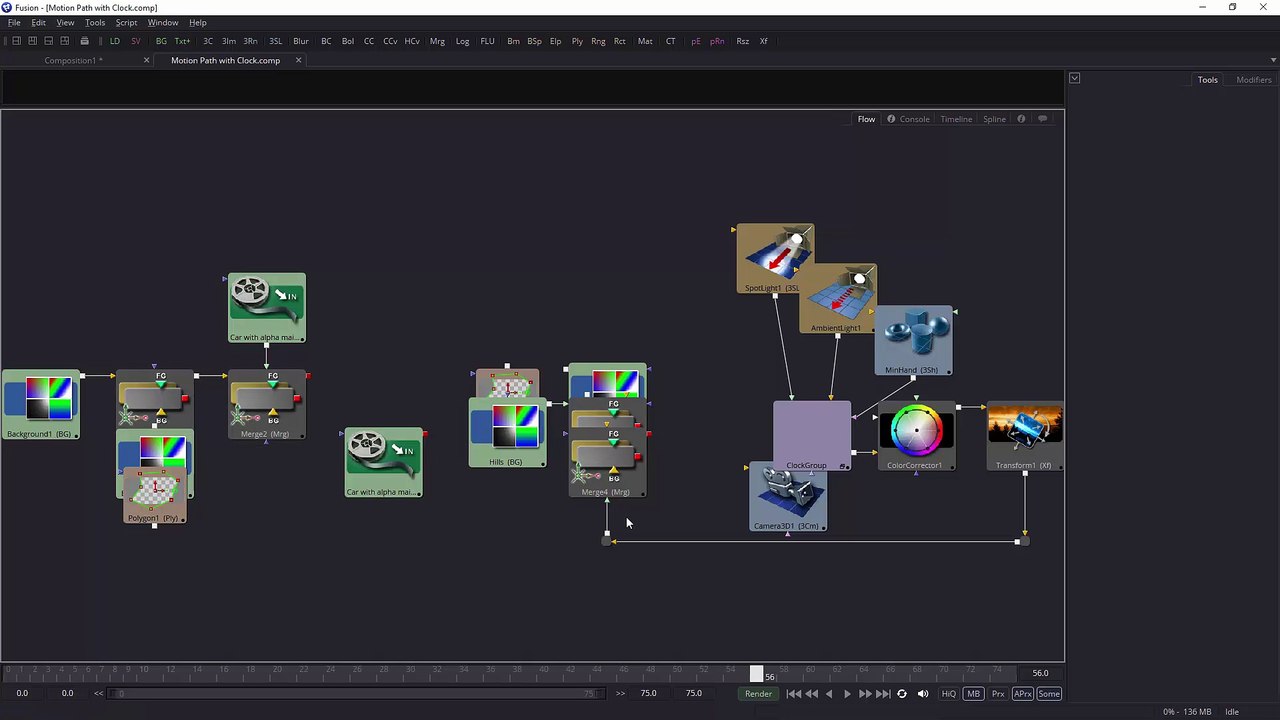Jump to the last frame
1280x720 pixels.
[883, 694]
